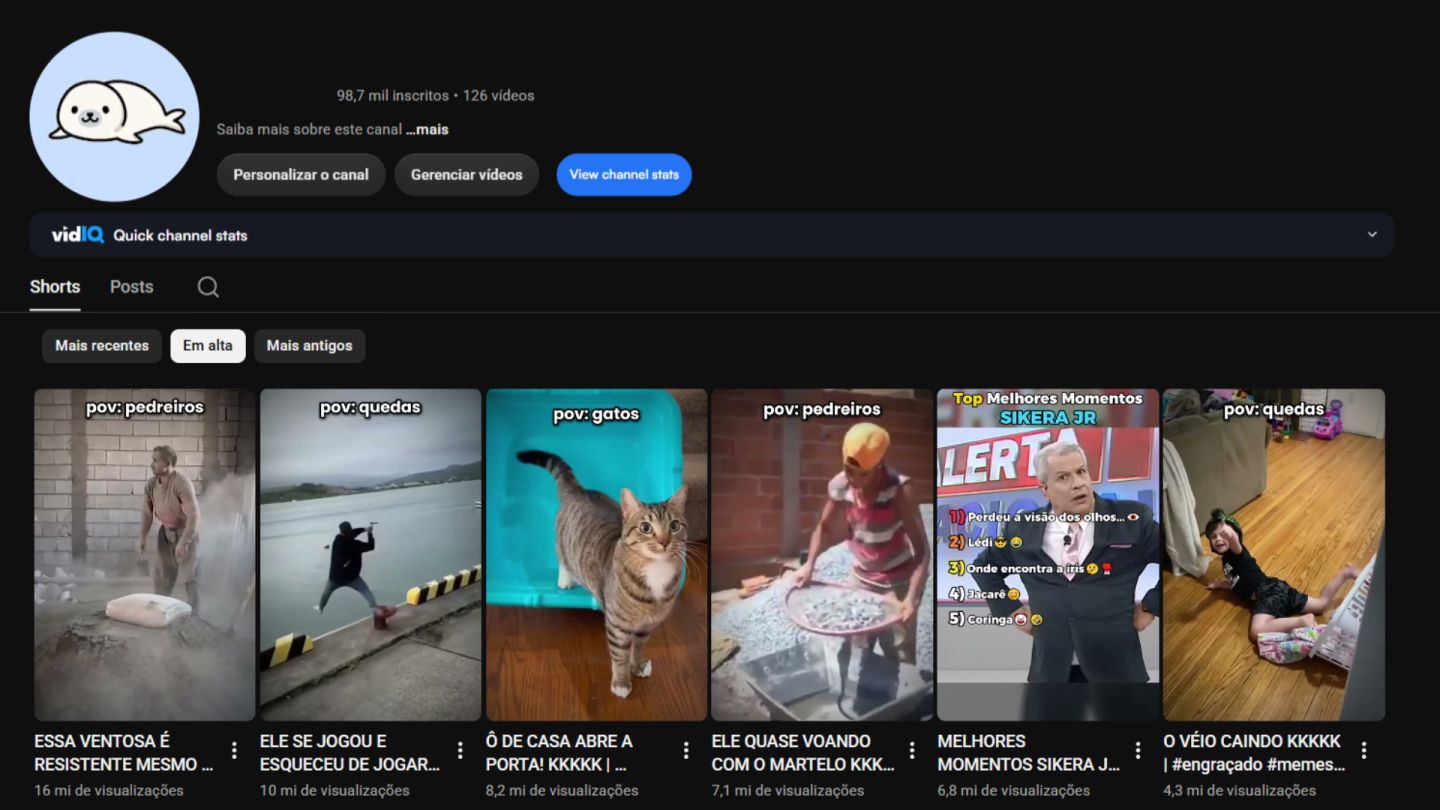Play the pov: quedas riverside thumbnail
This screenshot has height=810, width=1440.
click(371, 555)
